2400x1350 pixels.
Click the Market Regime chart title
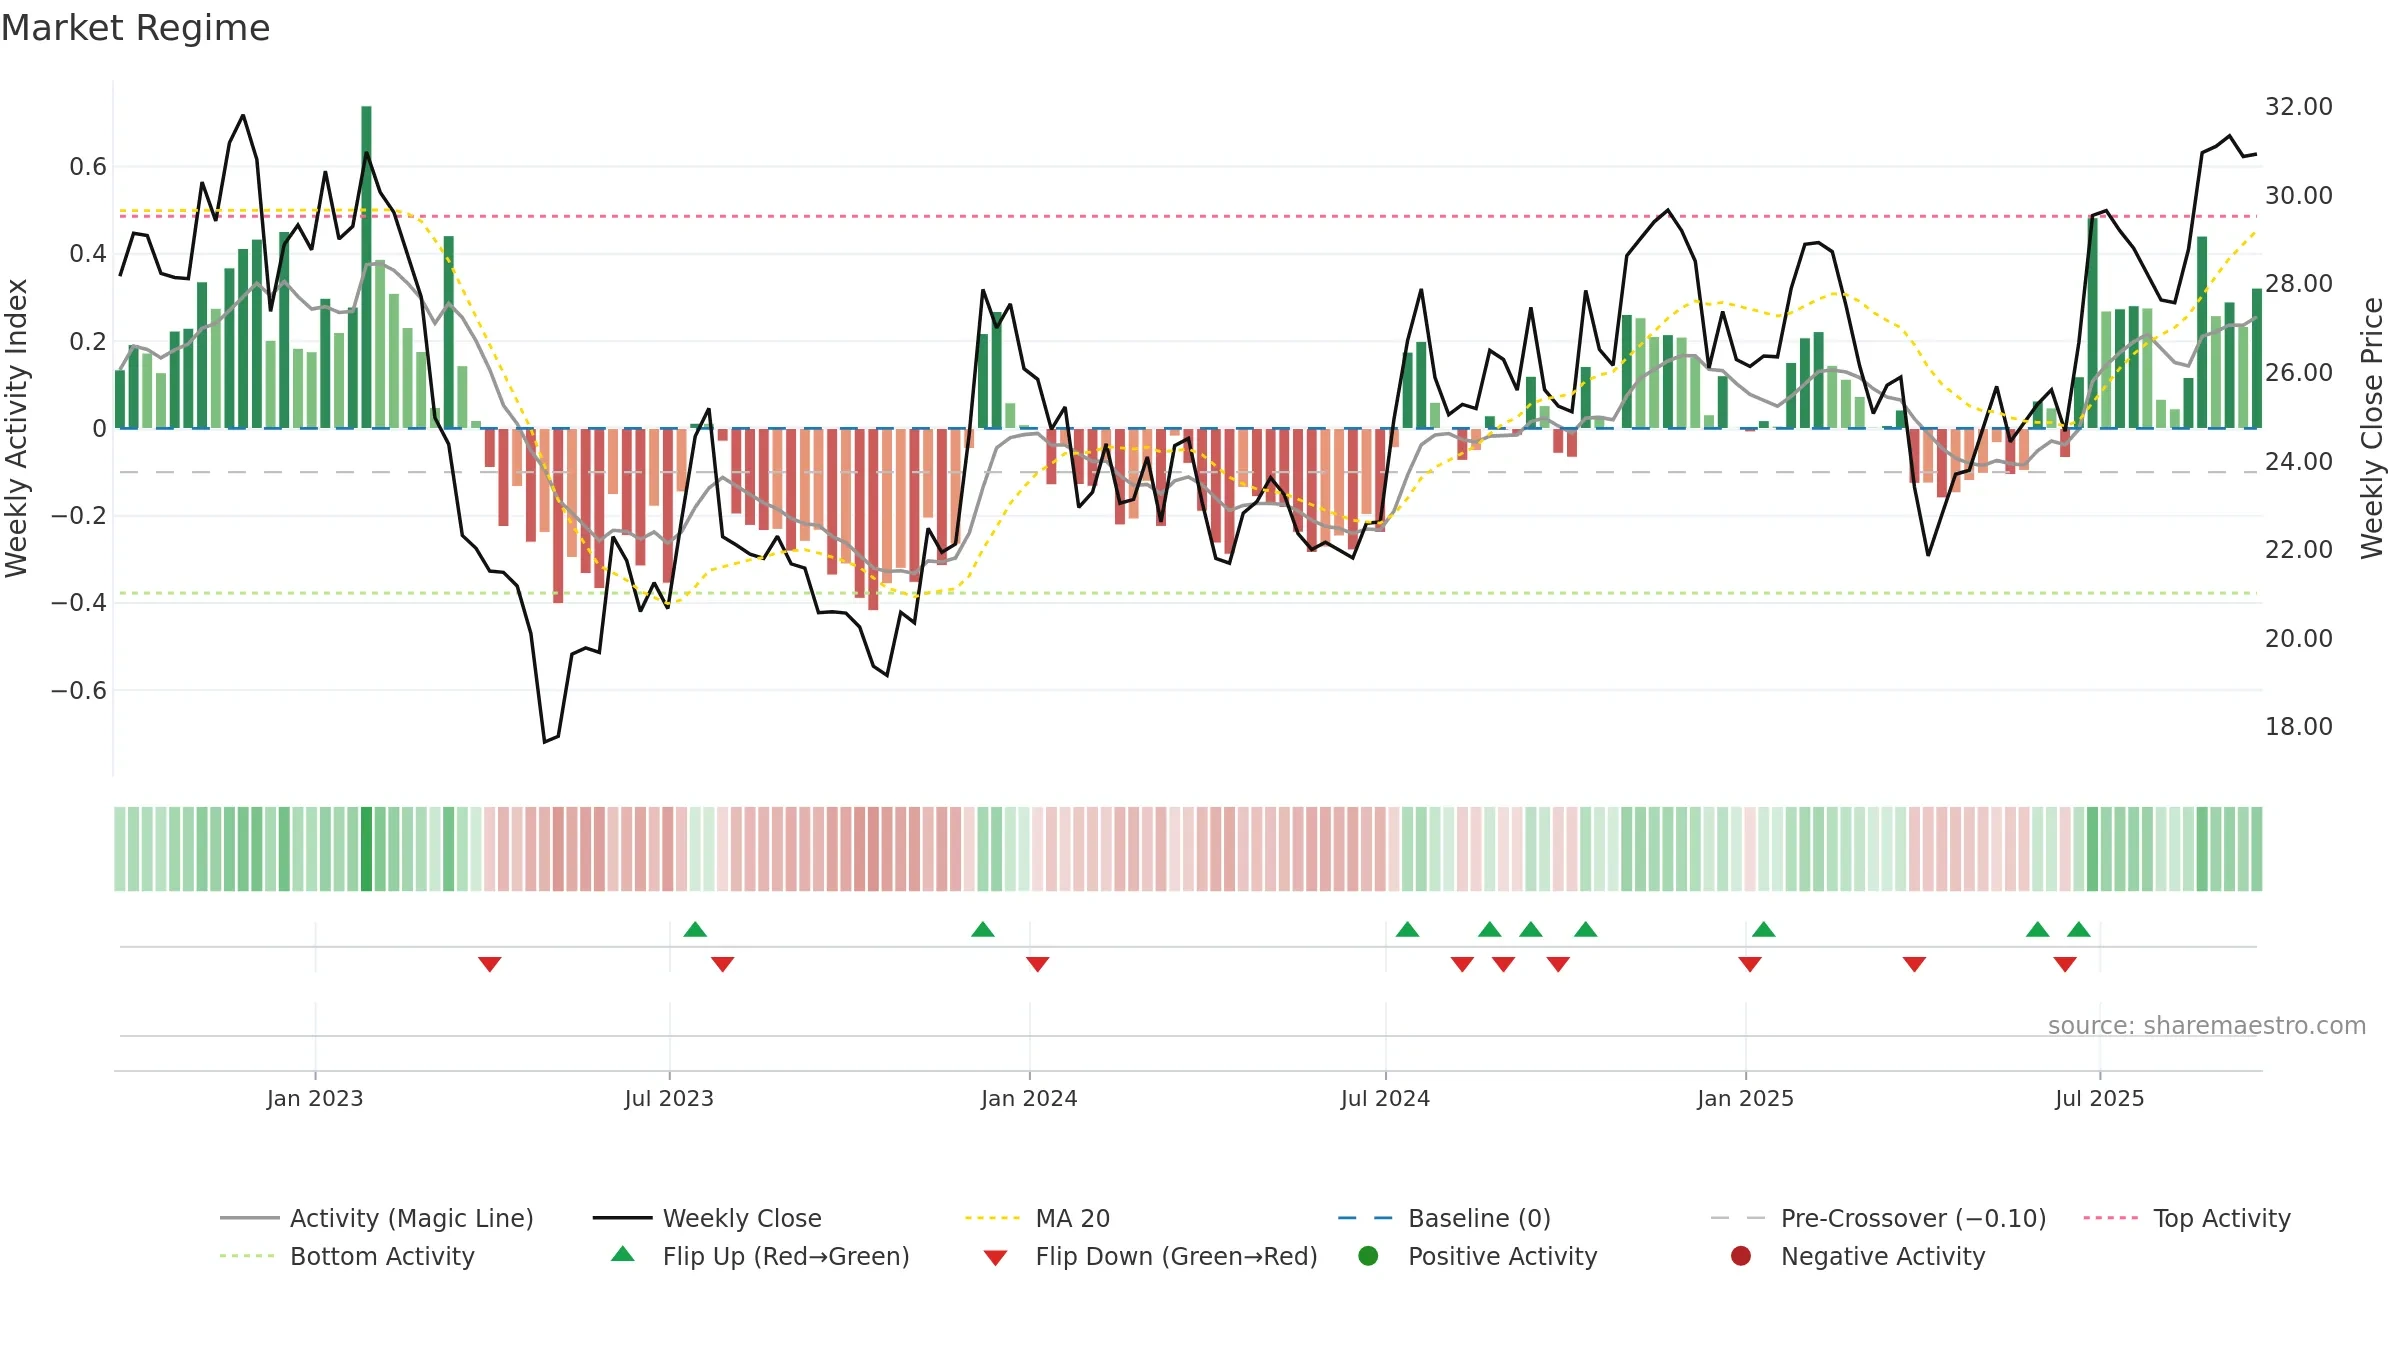[135, 28]
